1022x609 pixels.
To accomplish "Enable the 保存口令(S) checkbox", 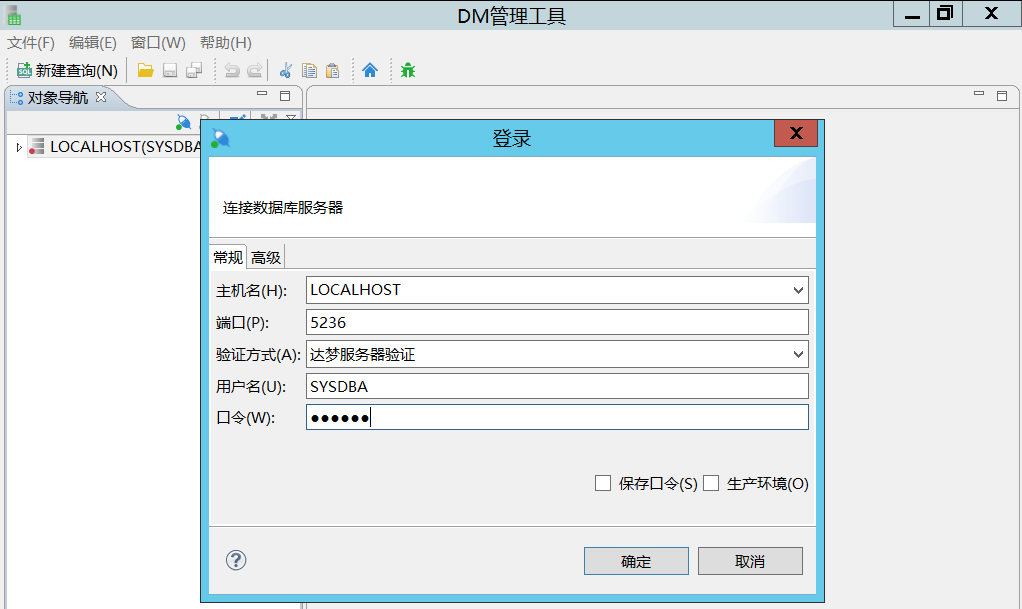I will click(603, 483).
